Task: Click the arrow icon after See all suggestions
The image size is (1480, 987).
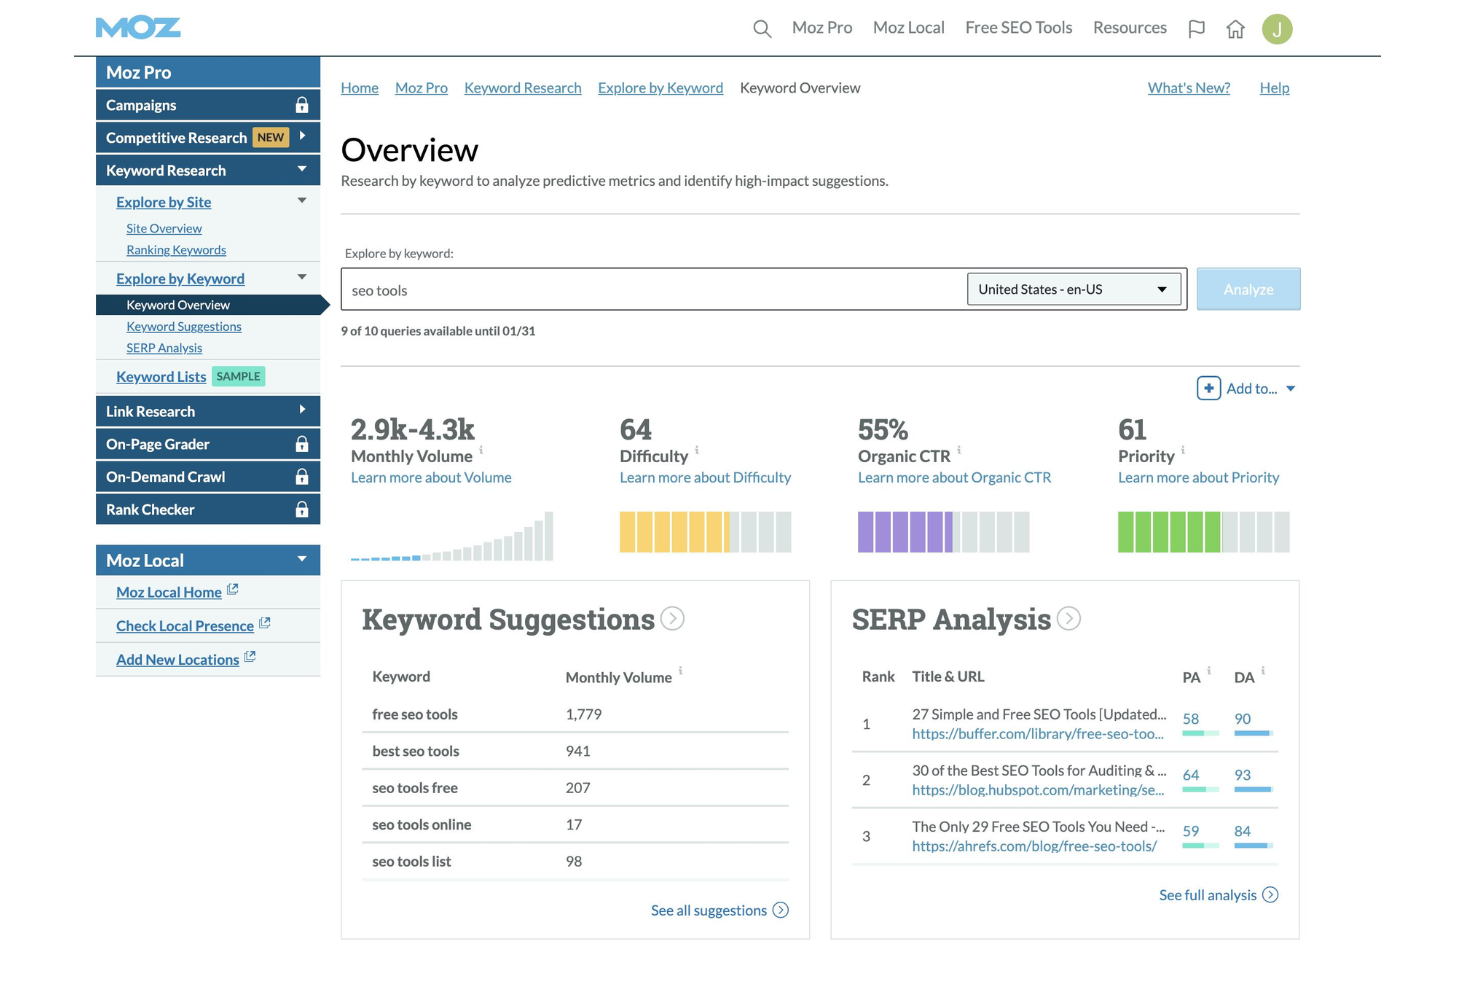Action: point(781,910)
